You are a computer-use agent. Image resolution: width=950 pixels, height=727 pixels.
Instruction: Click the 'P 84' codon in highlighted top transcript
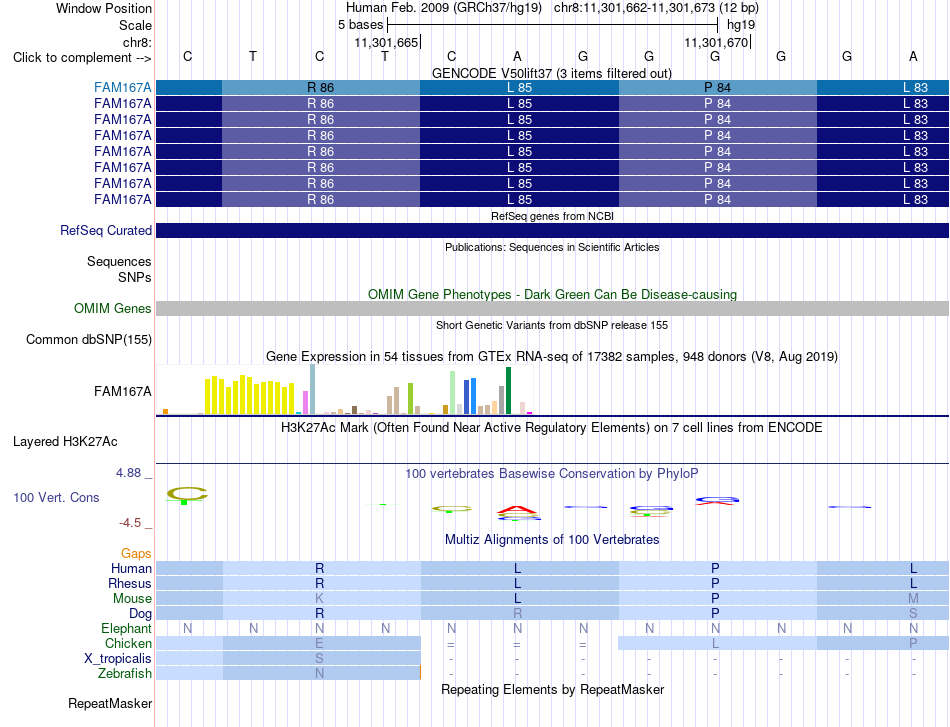(717, 87)
